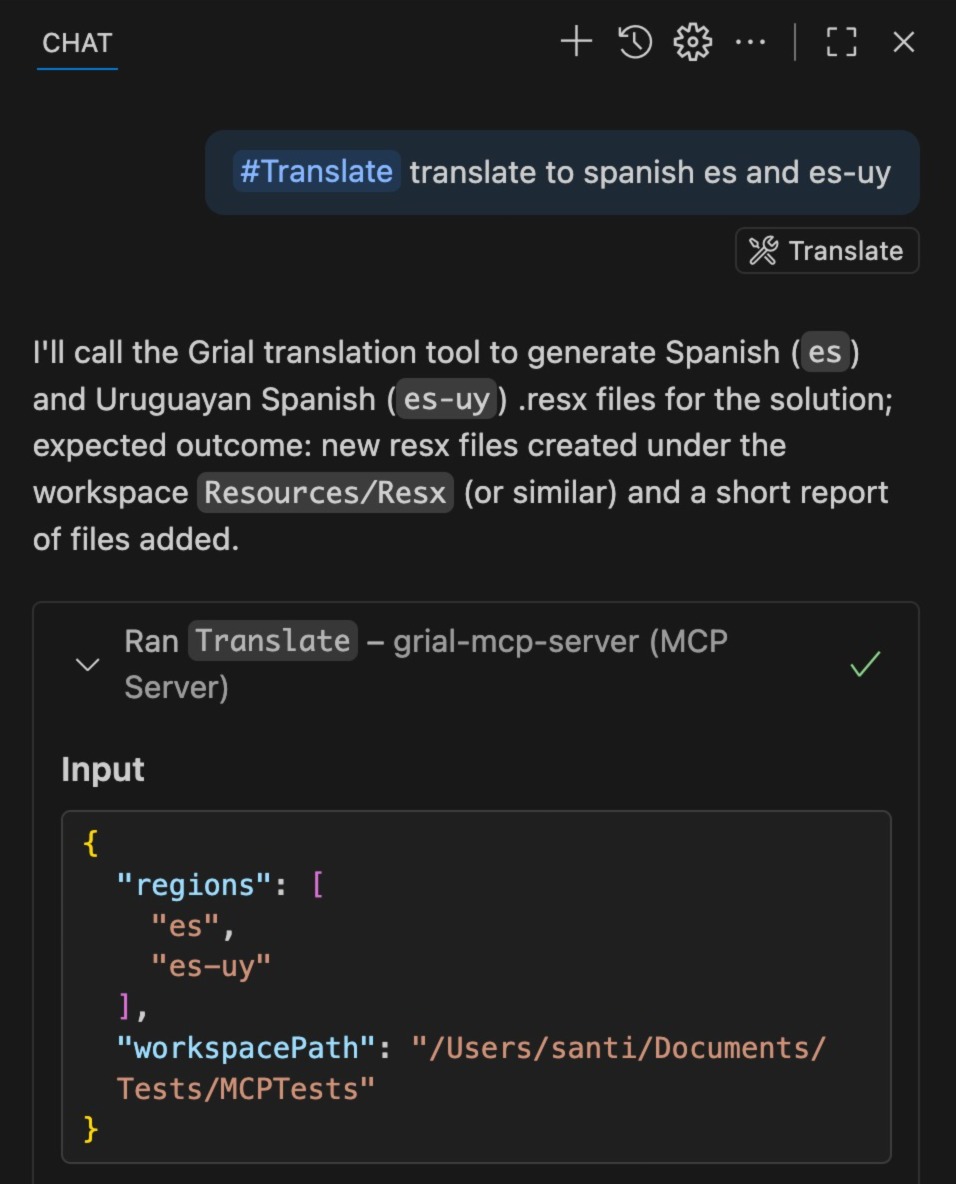The image size is (956, 1184).
Task: Collapse the Ran Translate tool call
Action: point(87,664)
